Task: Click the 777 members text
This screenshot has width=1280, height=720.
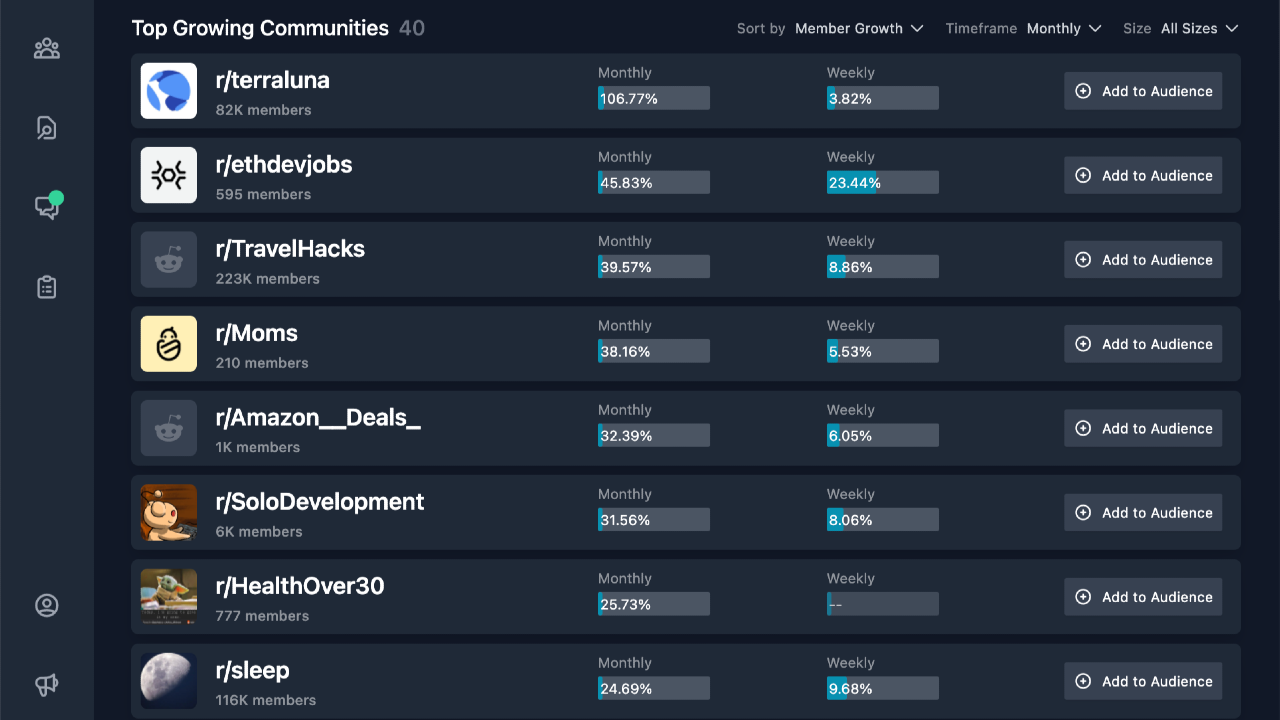Action: click(x=262, y=616)
